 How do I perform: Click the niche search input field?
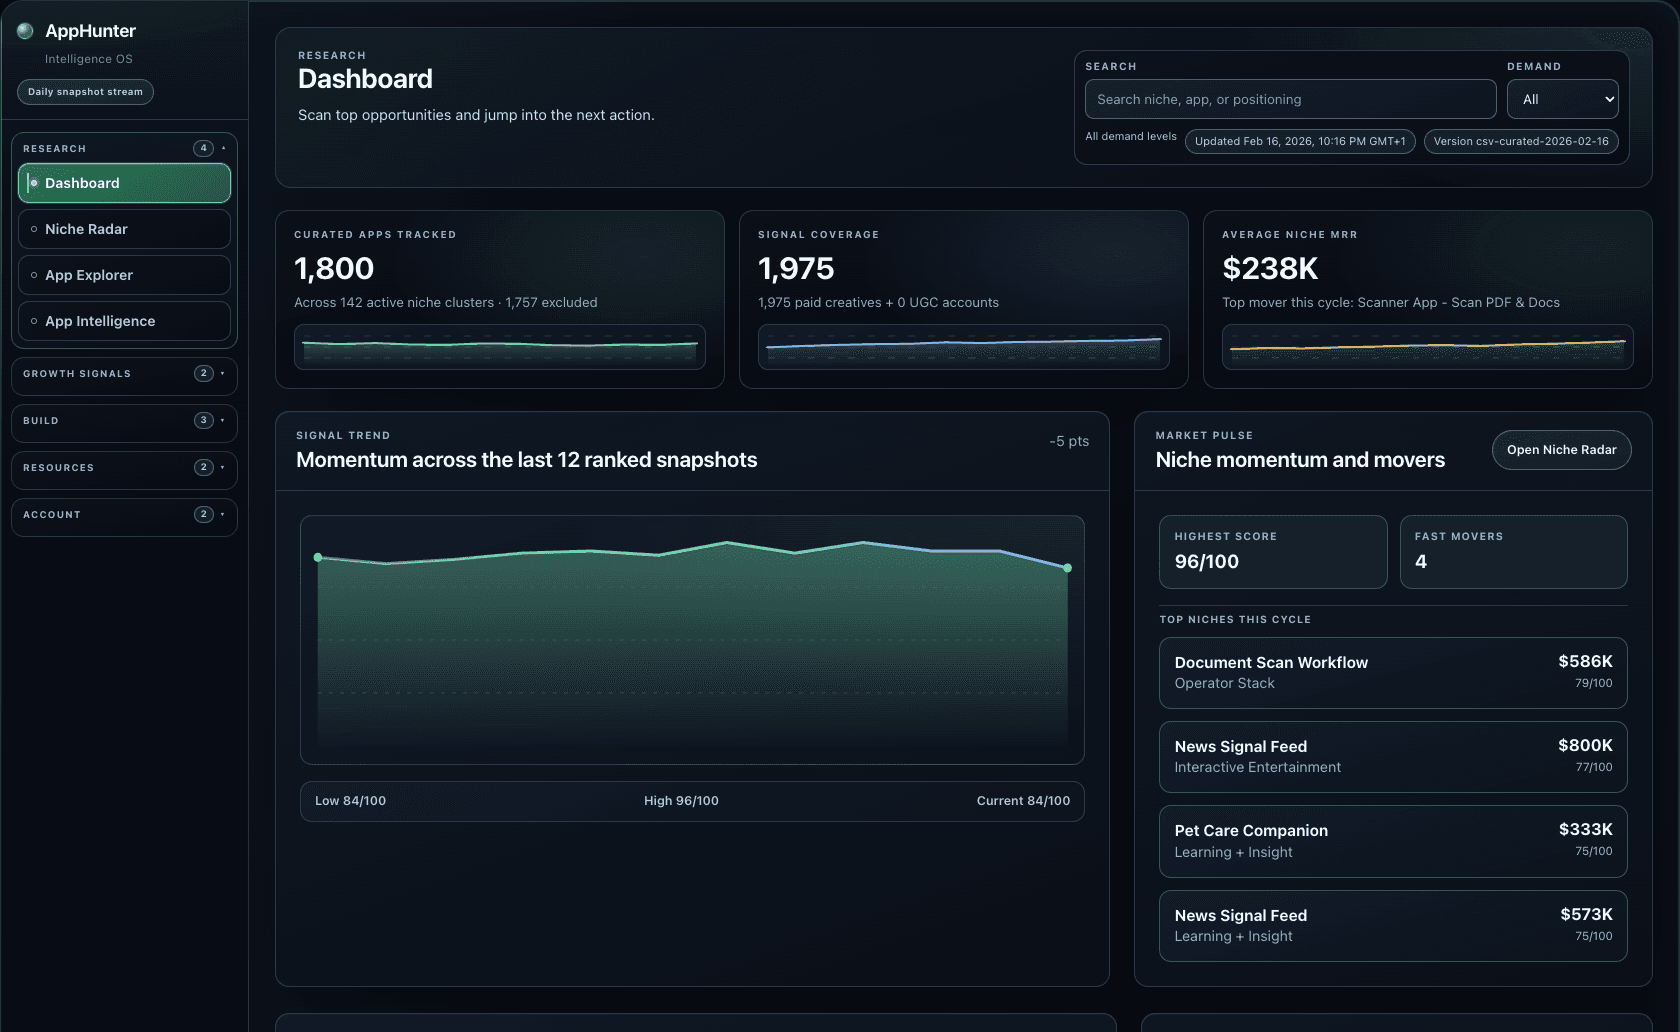point(1290,99)
